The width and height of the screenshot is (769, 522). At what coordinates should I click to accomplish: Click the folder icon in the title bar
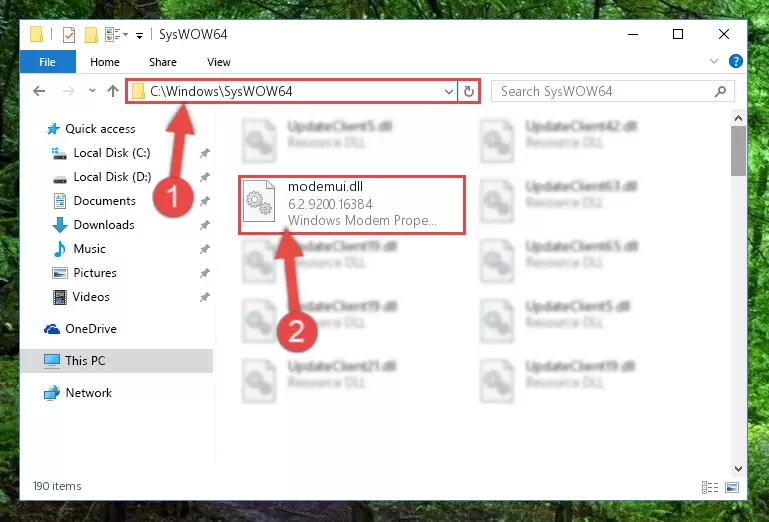36,34
